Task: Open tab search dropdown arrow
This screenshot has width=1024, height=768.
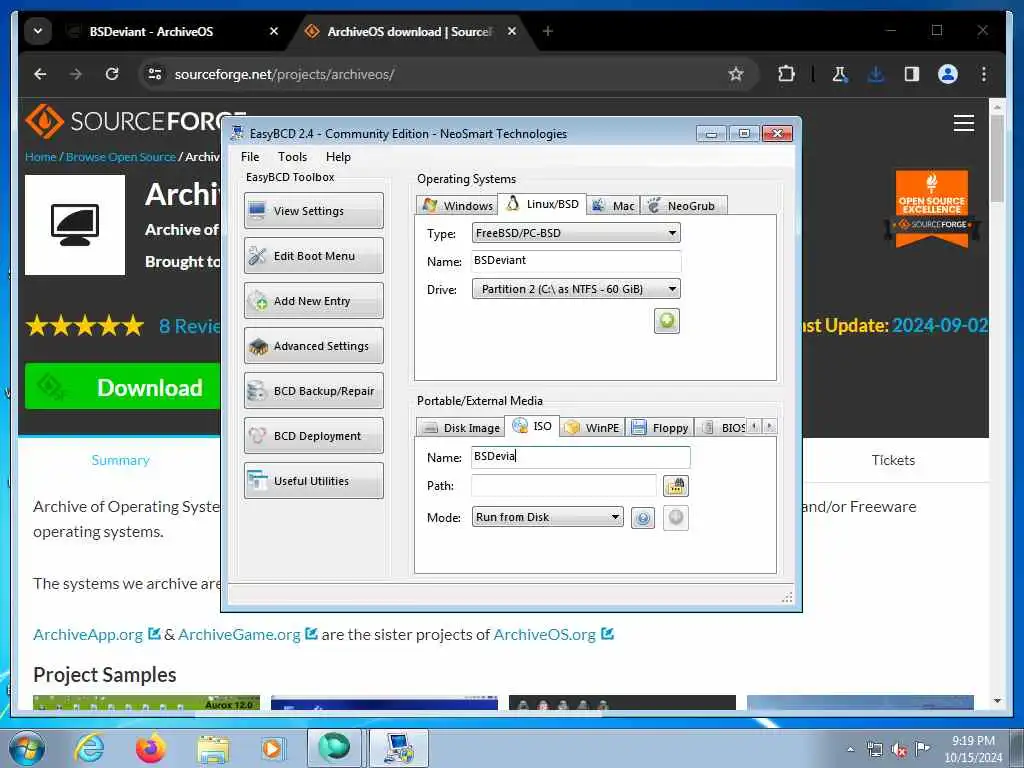Action: (x=38, y=31)
